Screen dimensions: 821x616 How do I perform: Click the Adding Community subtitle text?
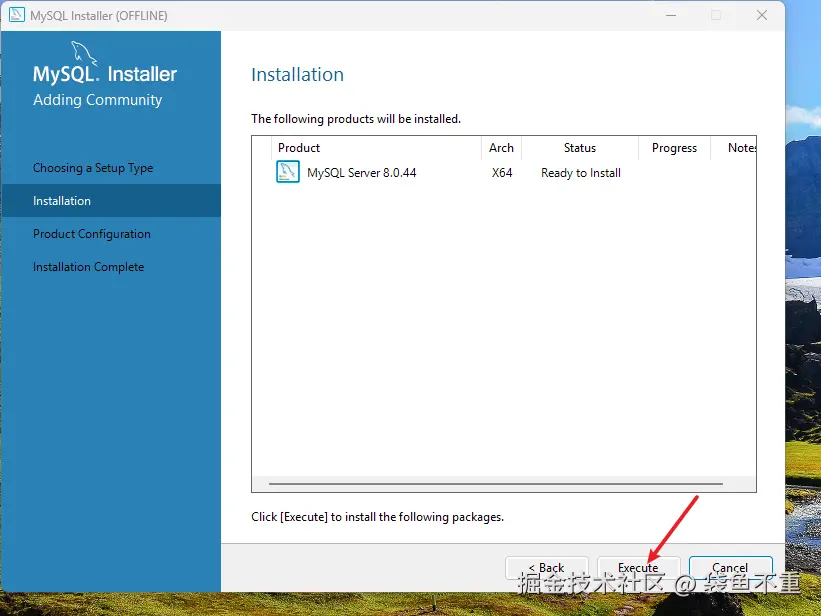coord(97,100)
